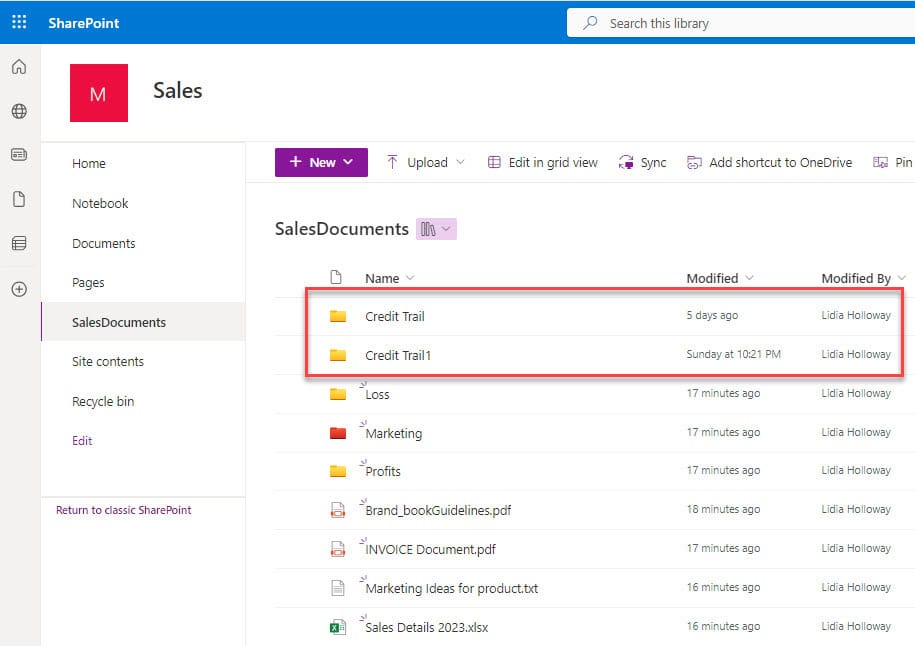The image size is (915, 646).
Task: Open the My files icon in app bar
Action: pyautogui.click(x=19, y=199)
